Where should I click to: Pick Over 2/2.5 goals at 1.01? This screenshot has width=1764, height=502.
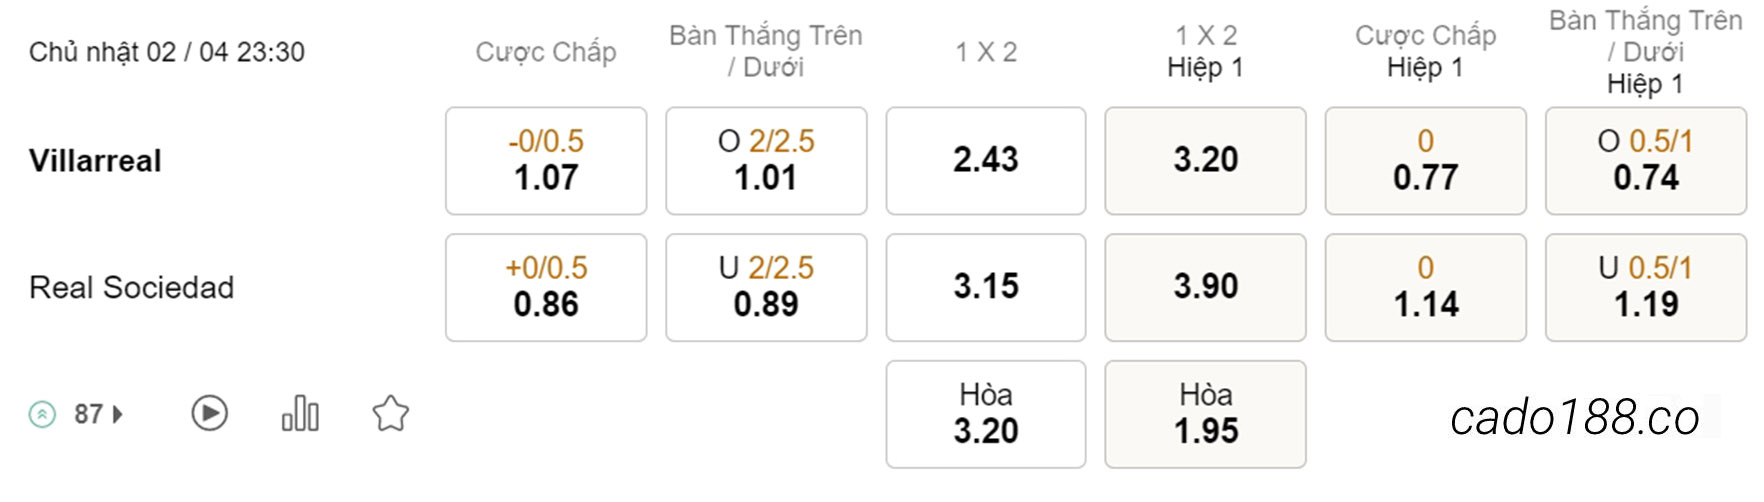[766, 161]
